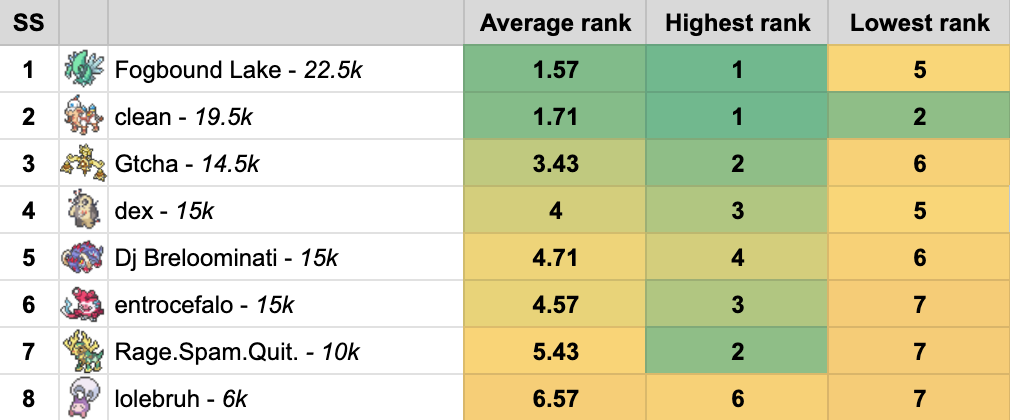
Task: Click the Dj Breloominati - 15k name cell
Action: coord(287,257)
